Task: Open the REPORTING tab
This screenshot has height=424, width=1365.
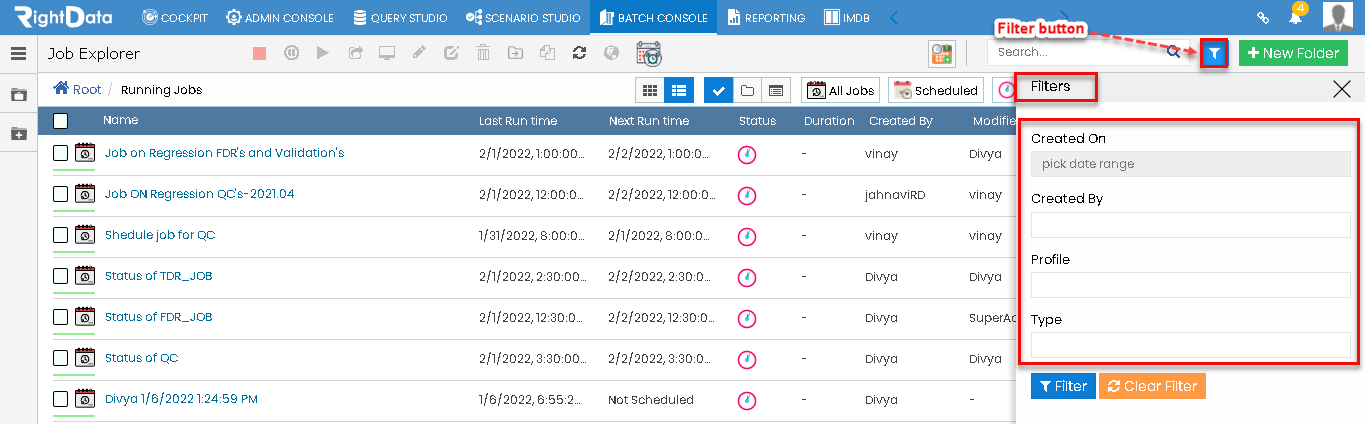Action: (766, 17)
